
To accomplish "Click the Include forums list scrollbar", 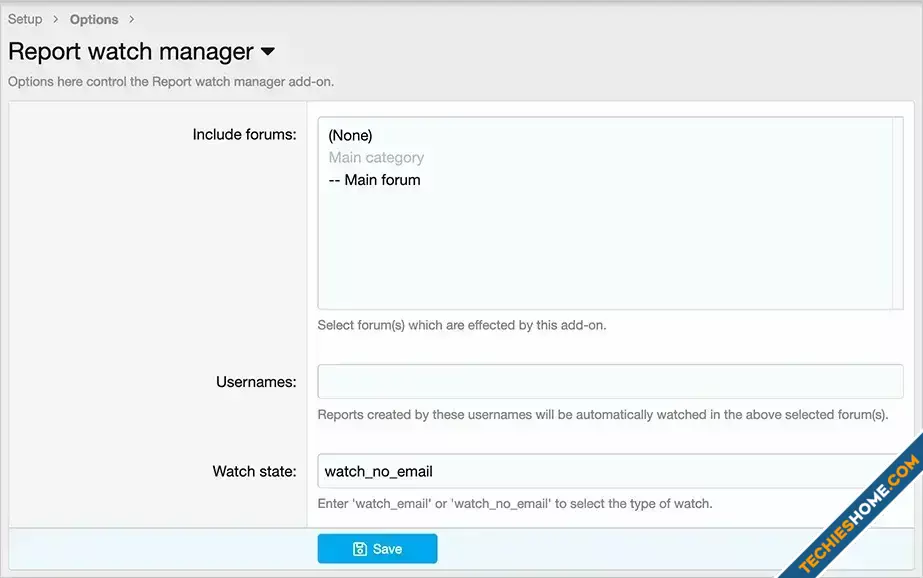I will pyautogui.click(x=897, y=212).
